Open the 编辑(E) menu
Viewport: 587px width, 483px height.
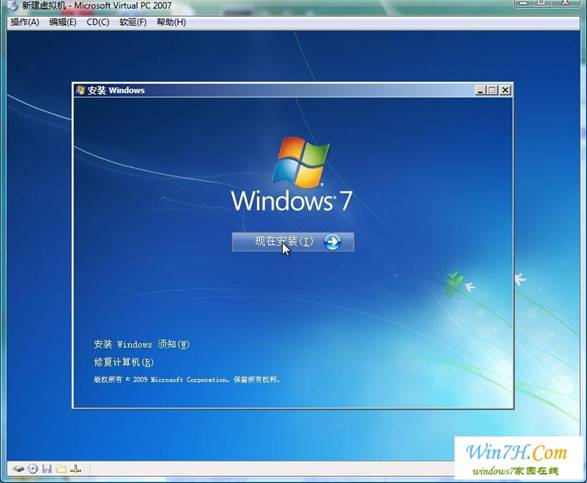tap(63, 22)
